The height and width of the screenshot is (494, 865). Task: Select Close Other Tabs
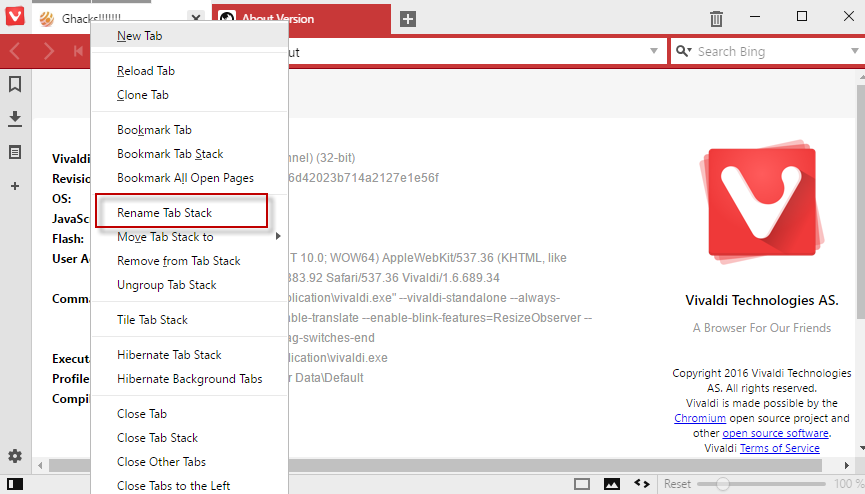(x=189, y=461)
